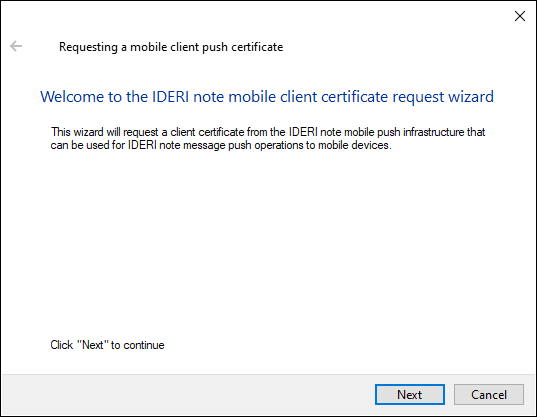This screenshot has height=417, width=537.
Task: Go back using the left arrow icon
Action: tap(16, 46)
